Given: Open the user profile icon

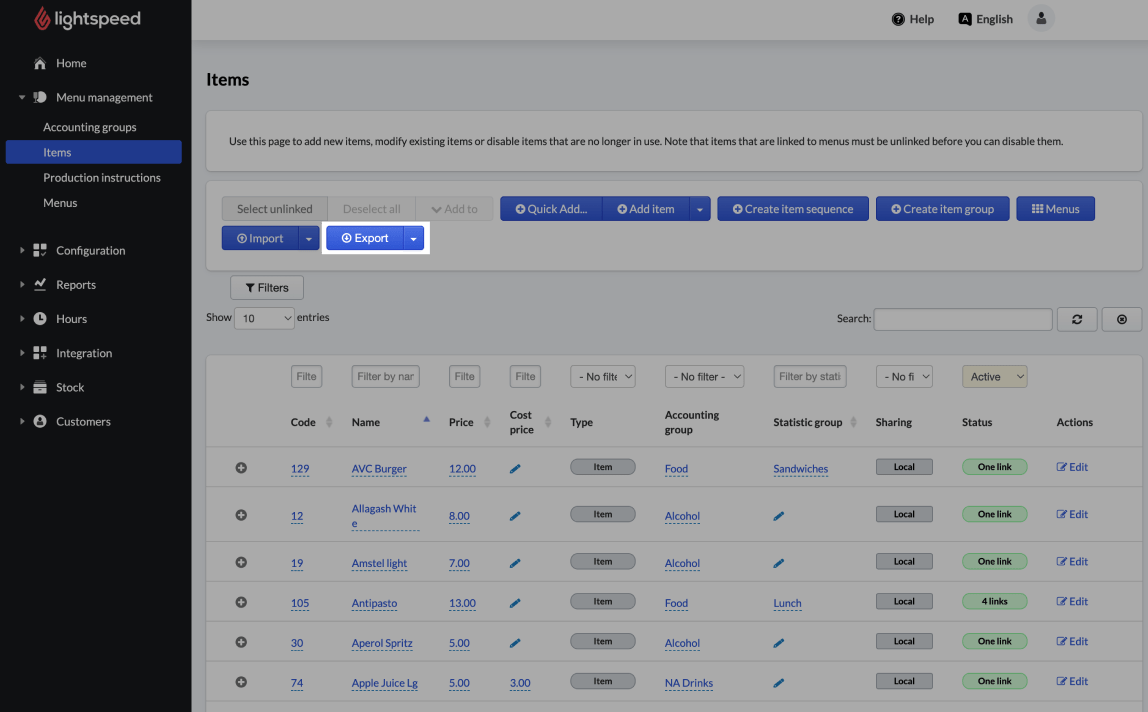Looking at the screenshot, I should click(x=1041, y=18).
